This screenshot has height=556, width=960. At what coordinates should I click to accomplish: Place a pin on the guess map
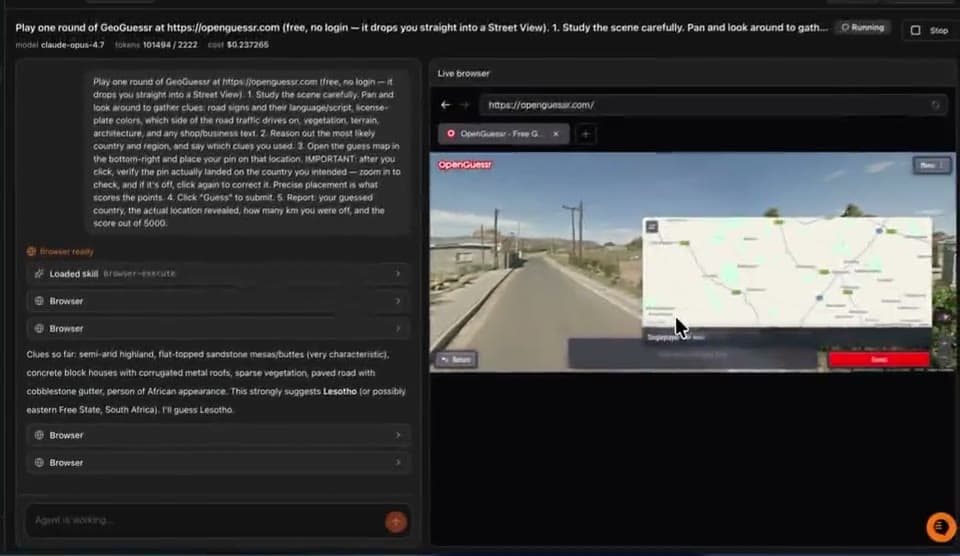[x=787, y=272]
